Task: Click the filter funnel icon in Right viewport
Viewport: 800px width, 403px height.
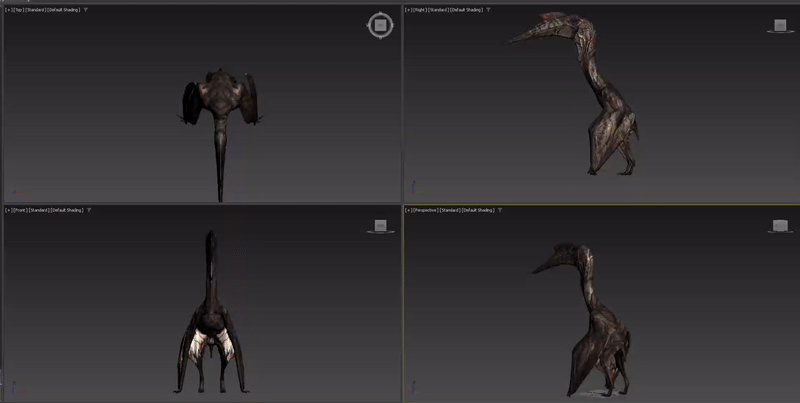Action: (x=487, y=10)
